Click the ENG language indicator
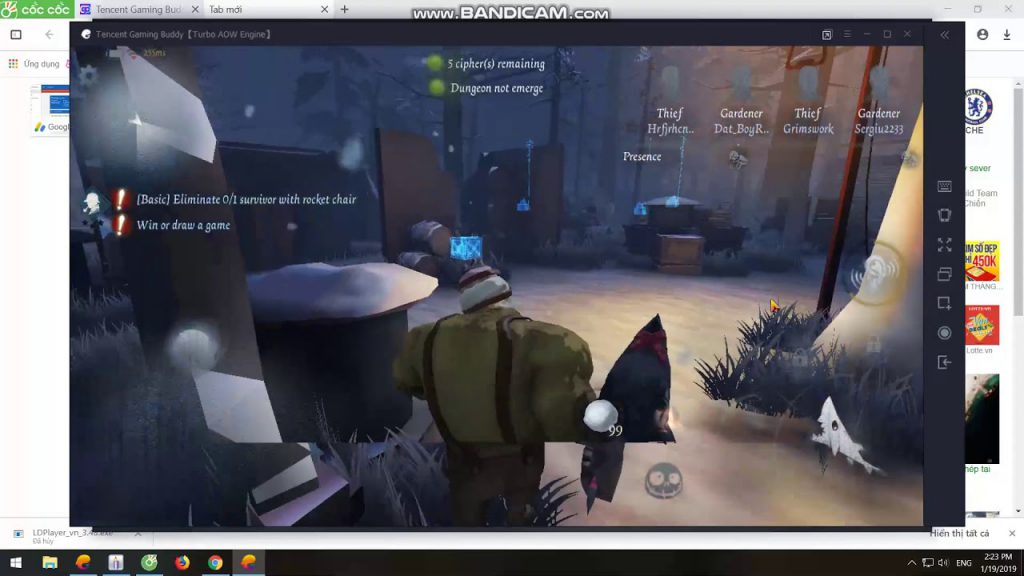The image size is (1024, 576). pos(964,562)
